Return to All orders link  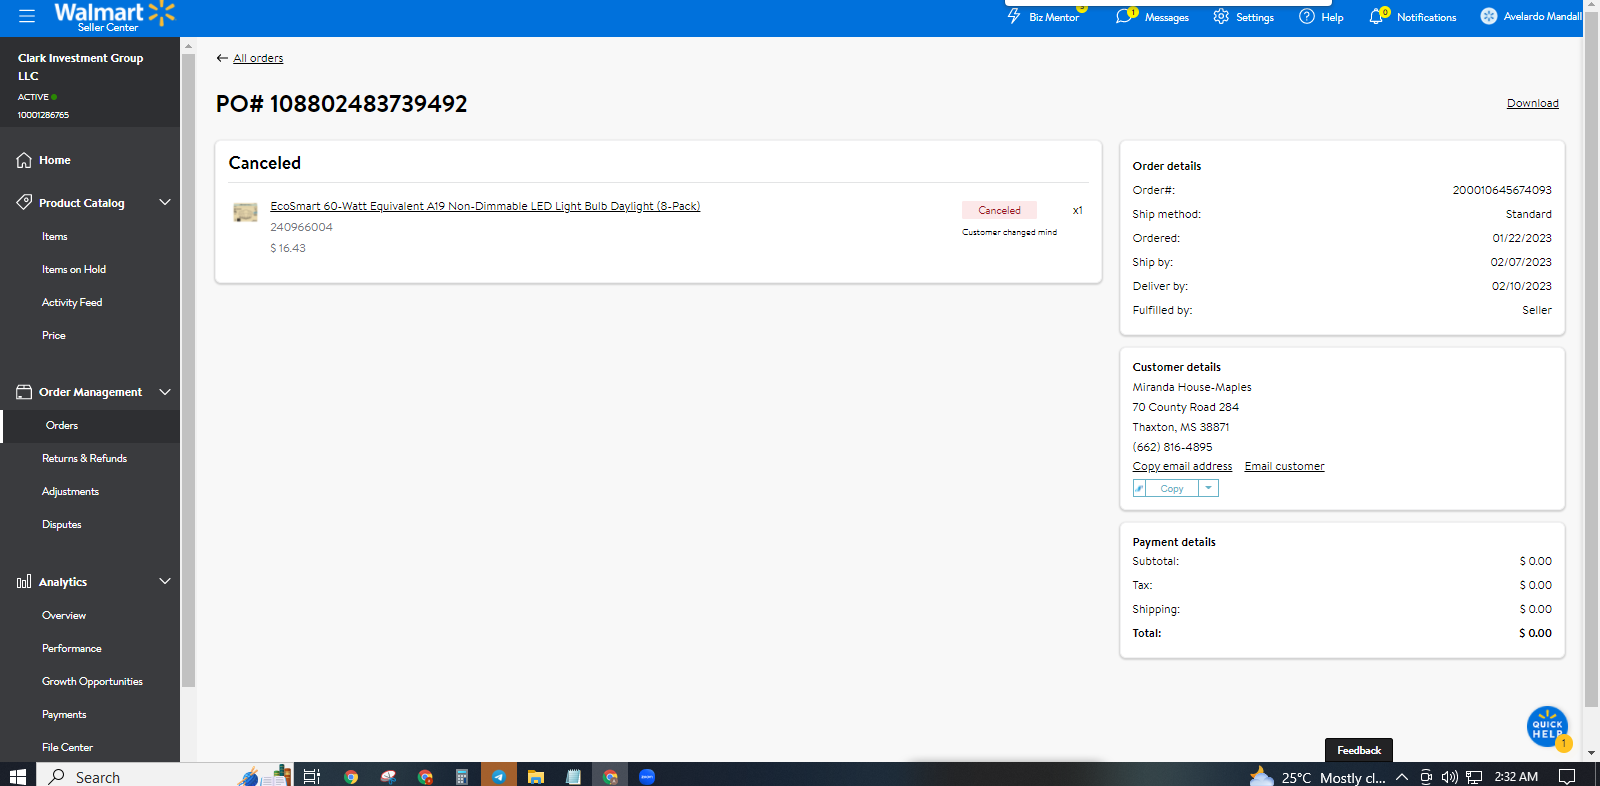click(258, 58)
